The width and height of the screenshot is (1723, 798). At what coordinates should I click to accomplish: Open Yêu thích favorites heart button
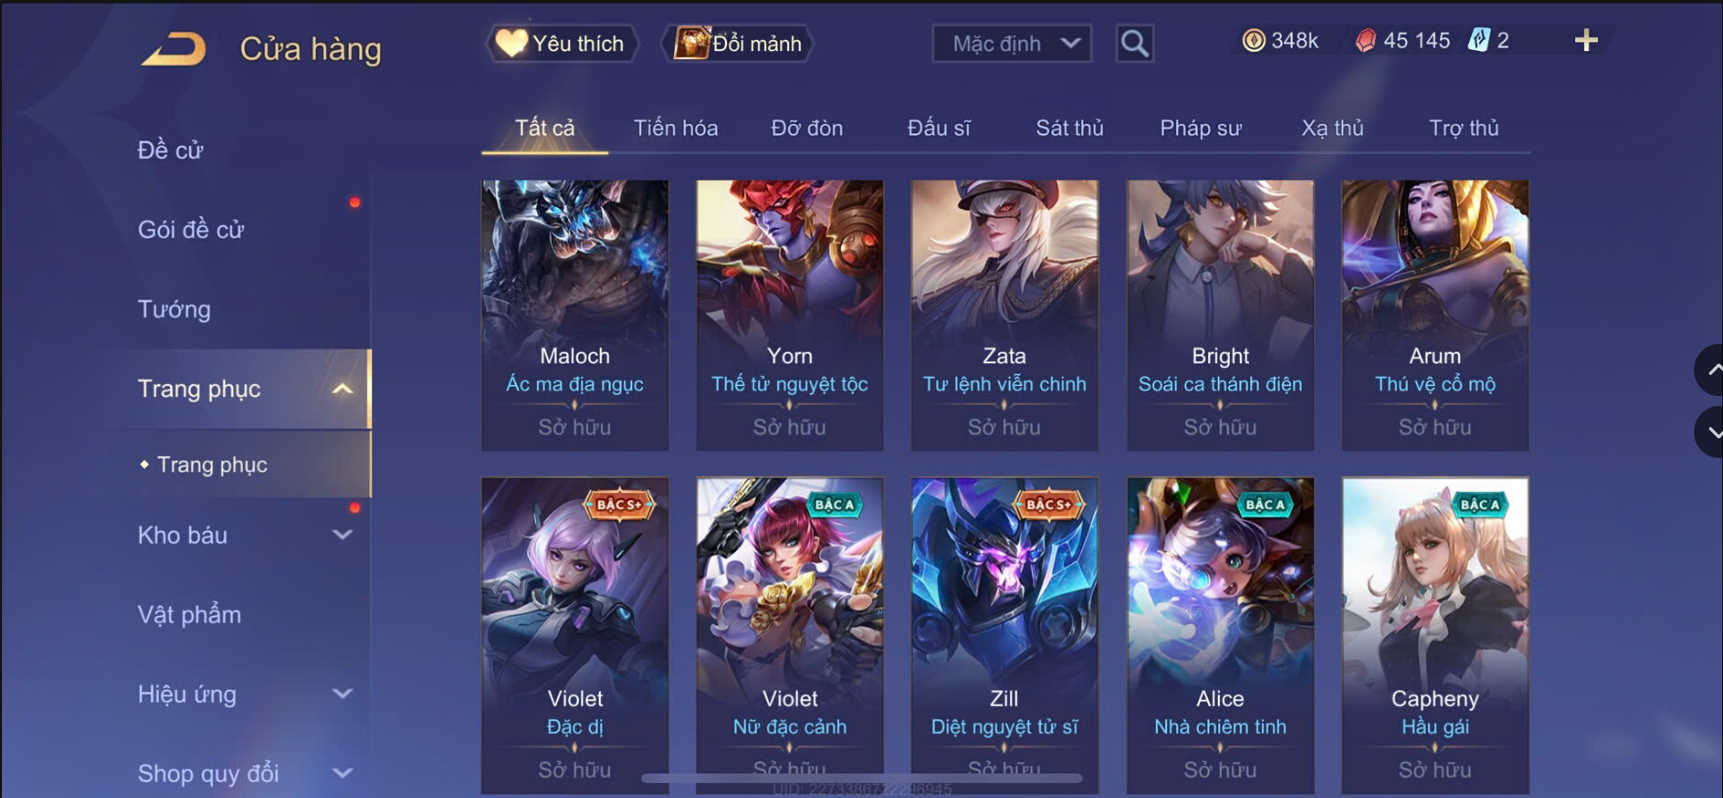pyautogui.click(x=562, y=43)
